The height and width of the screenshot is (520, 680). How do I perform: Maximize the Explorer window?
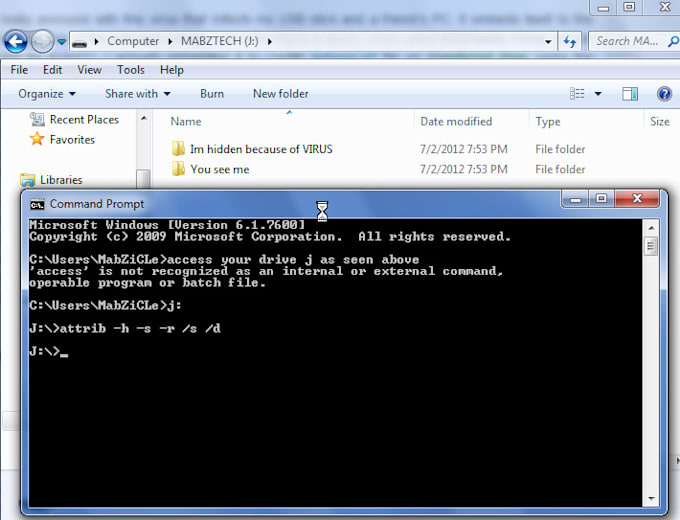tap(629, 7)
